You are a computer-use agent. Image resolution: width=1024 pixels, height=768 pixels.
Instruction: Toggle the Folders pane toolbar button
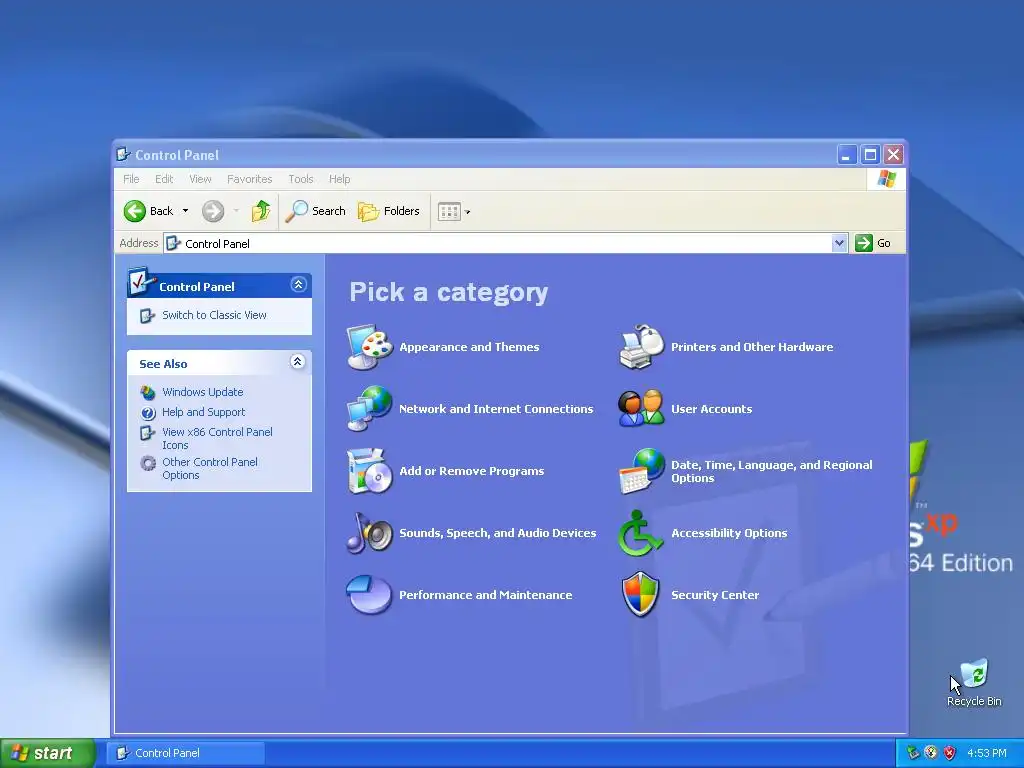tap(389, 211)
